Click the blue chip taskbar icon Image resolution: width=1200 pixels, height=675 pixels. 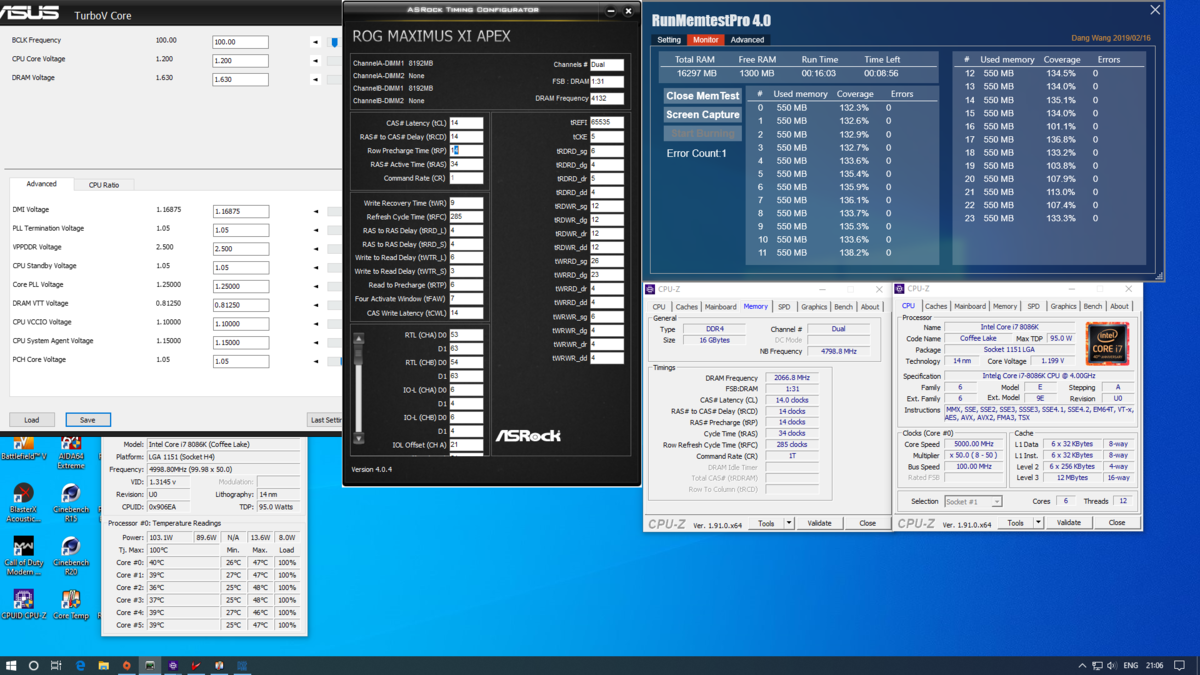(x=242, y=665)
